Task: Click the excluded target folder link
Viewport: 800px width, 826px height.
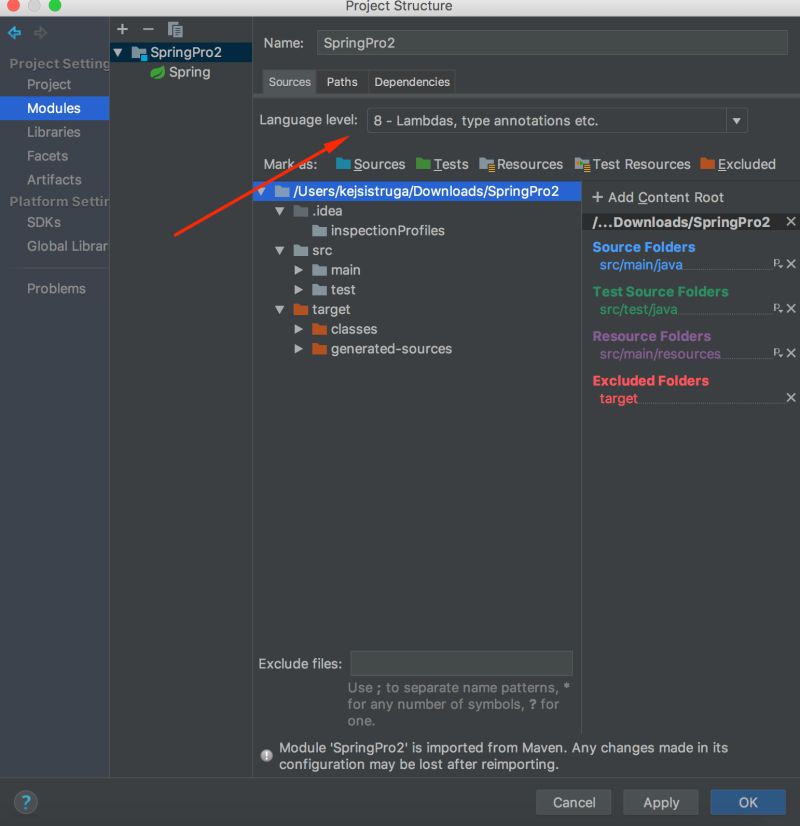Action: (x=618, y=399)
